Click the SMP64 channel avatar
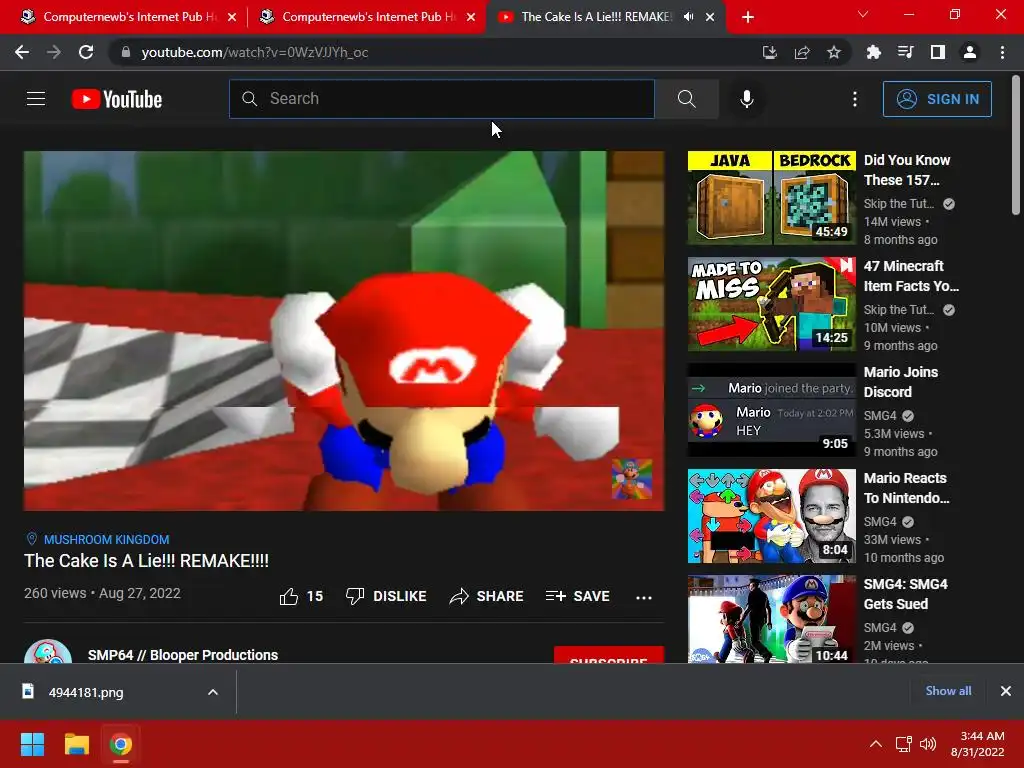 tap(48, 652)
